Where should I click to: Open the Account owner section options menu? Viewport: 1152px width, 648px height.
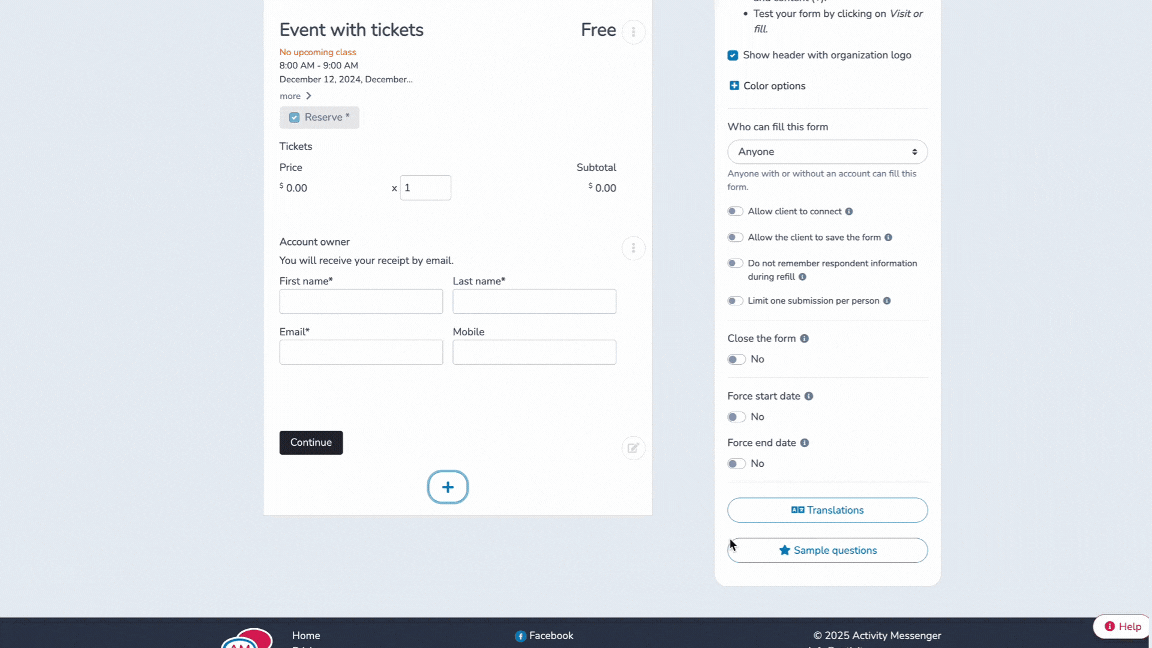633,248
